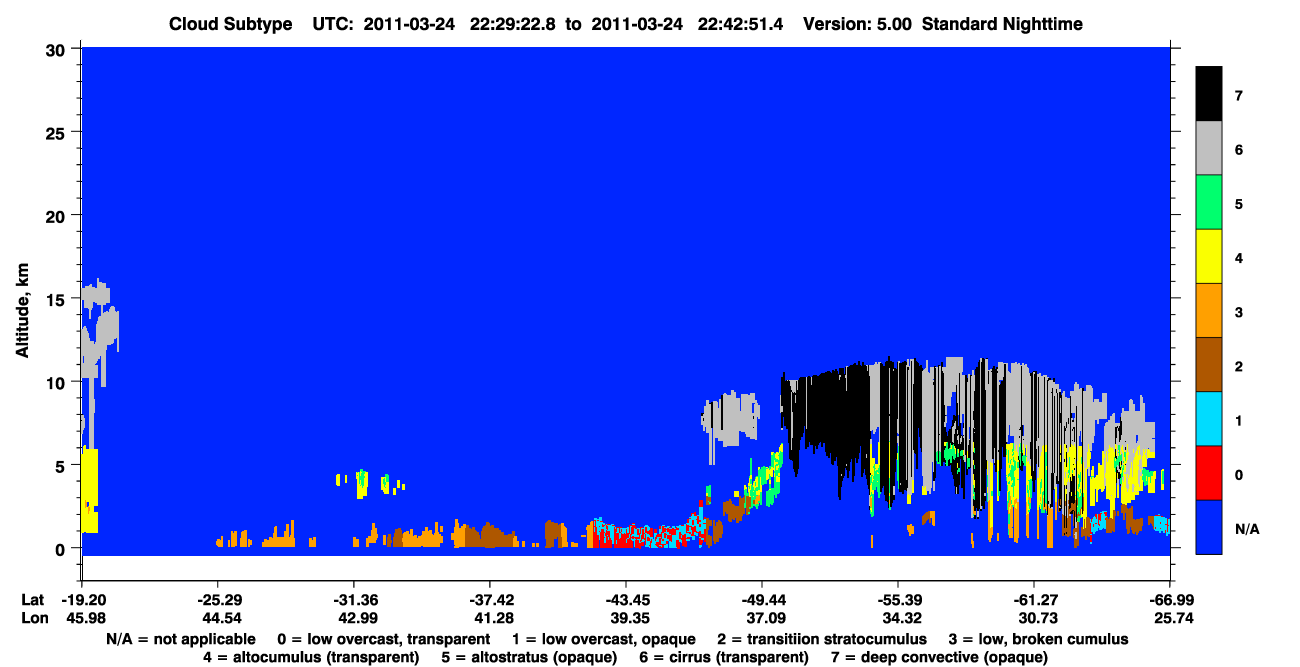Click the 'Lat' row label
The height and width of the screenshot is (667, 1300).
pyautogui.click(x=33, y=600)
